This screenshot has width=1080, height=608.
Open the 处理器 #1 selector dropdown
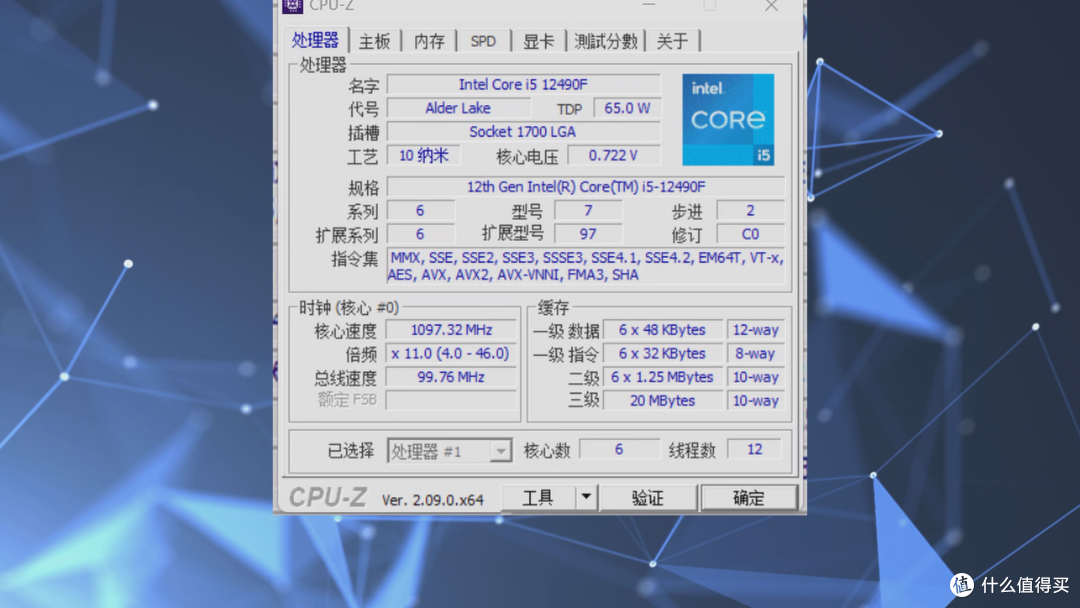click(503, 450)
